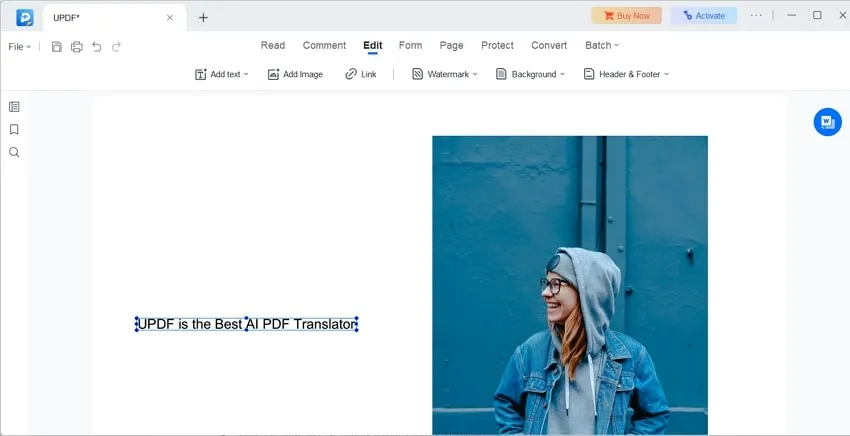Redo the last undone action
The width and height of the screenshot is (850, 436).
pos(116,47)
